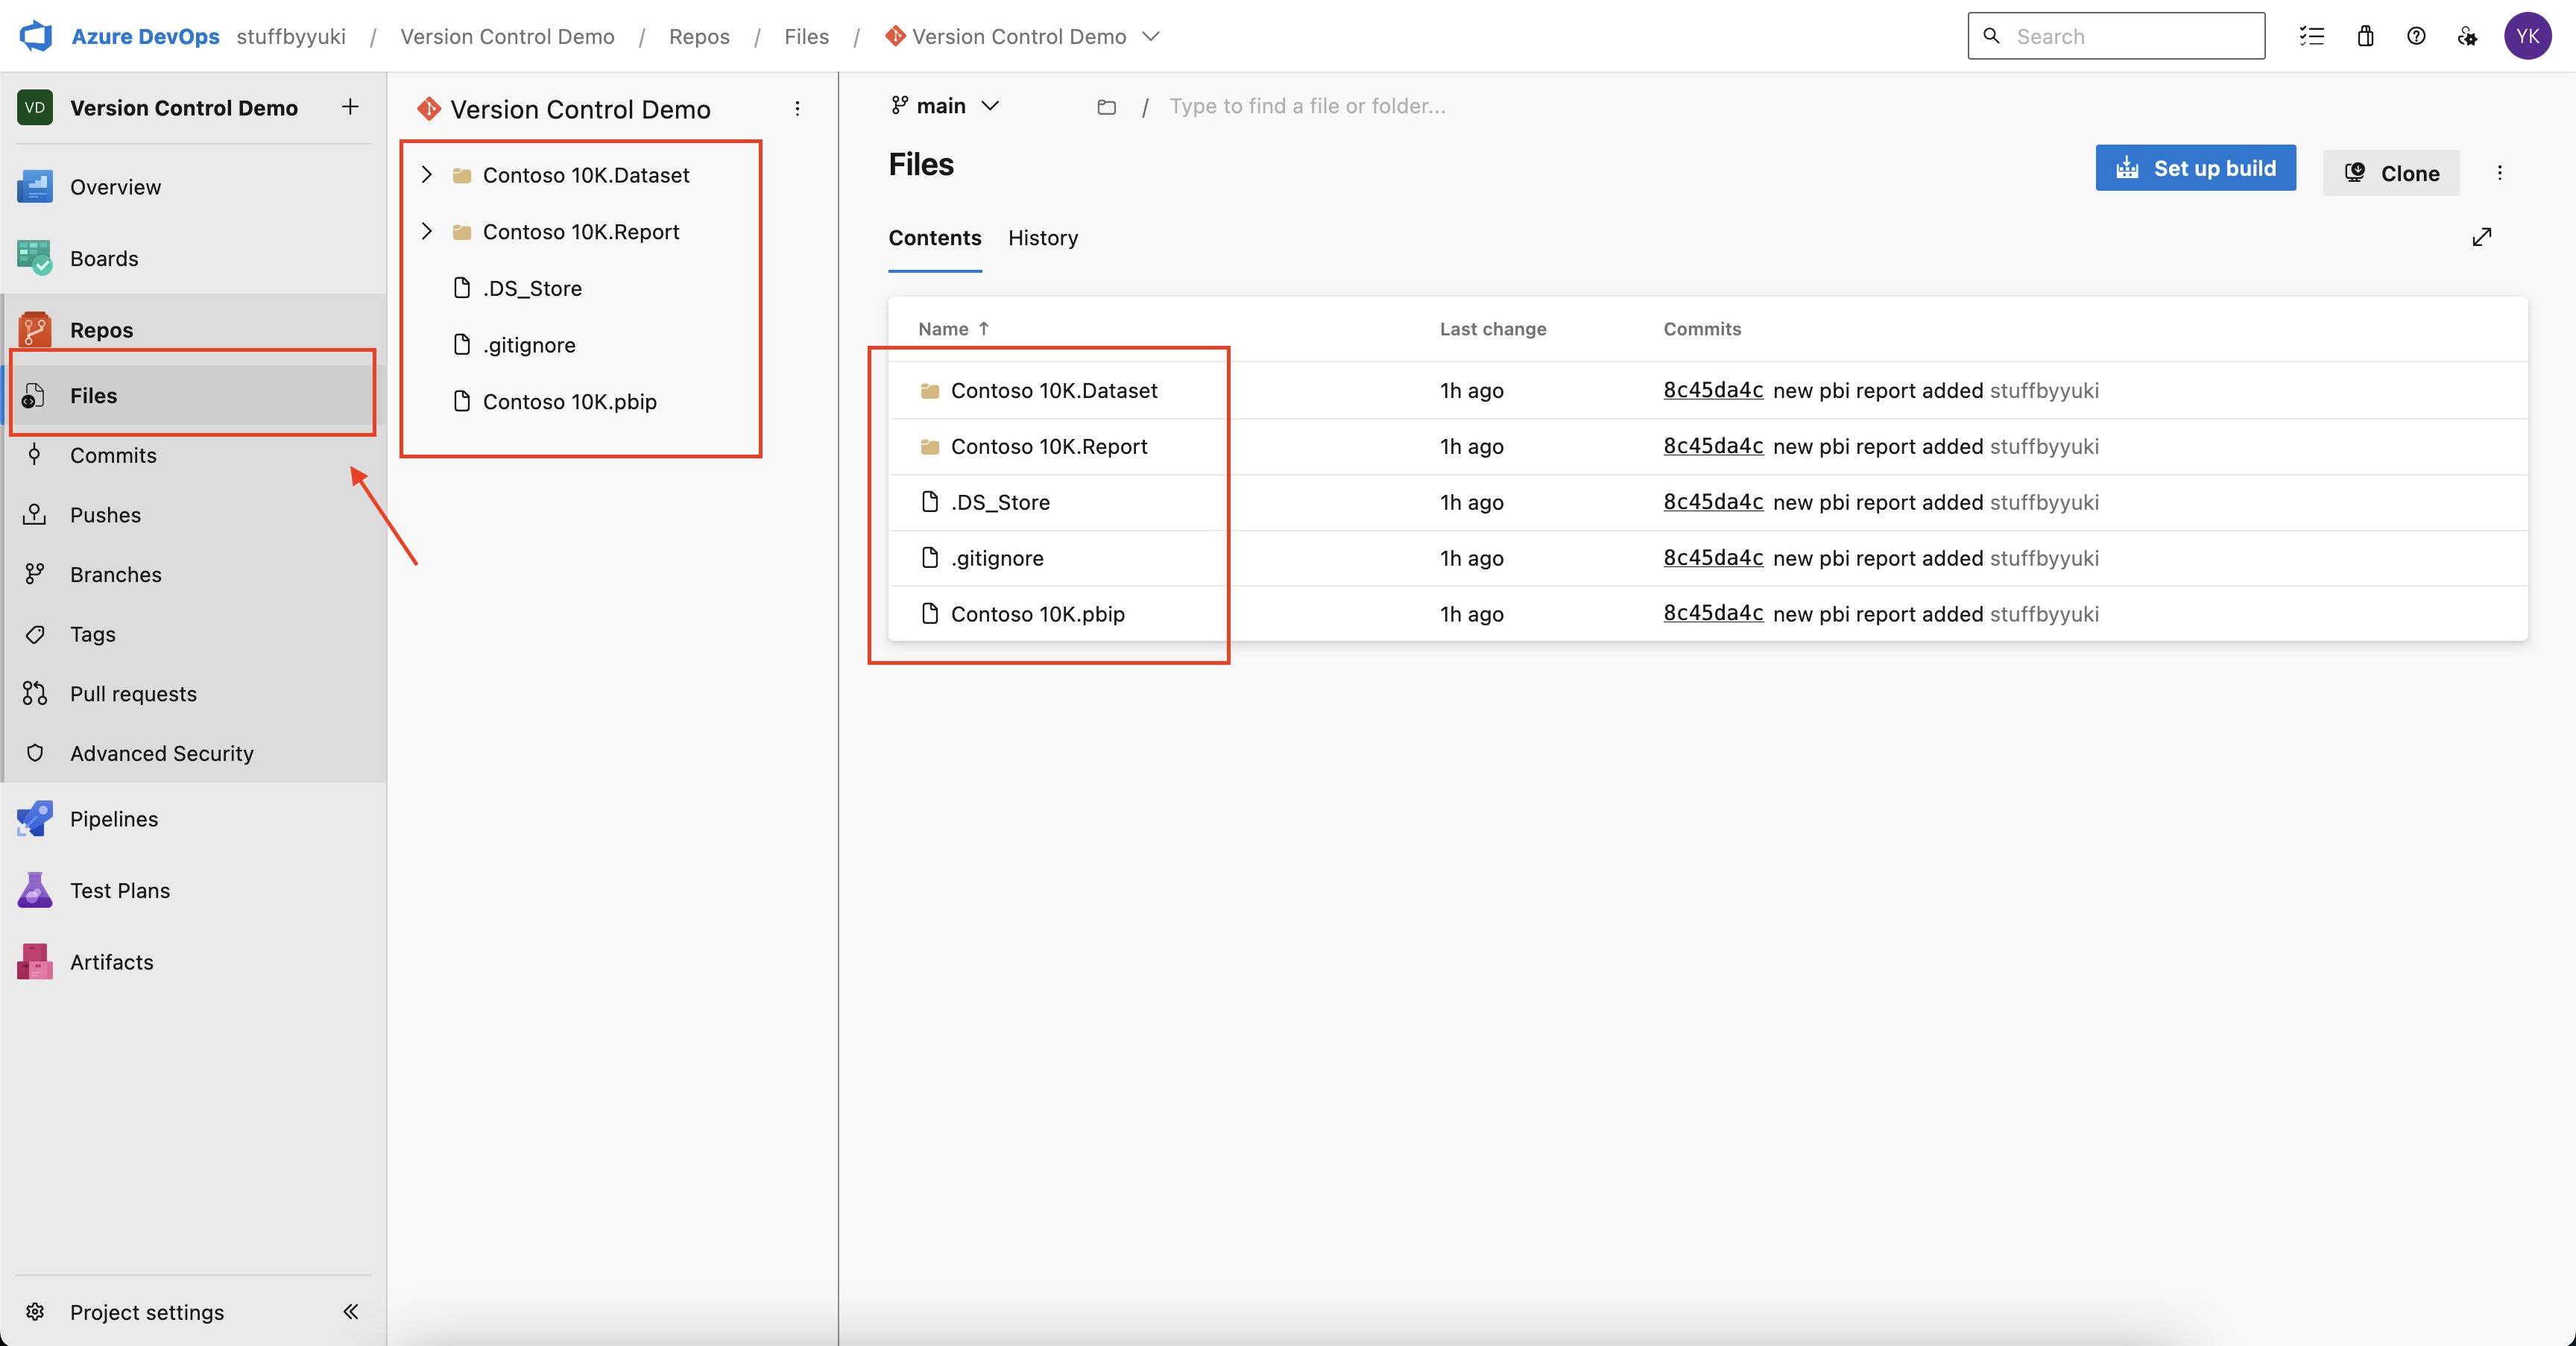2576x1346 pixels.
Task: Open the work items list icon in header
Action: pos(2312,36)
